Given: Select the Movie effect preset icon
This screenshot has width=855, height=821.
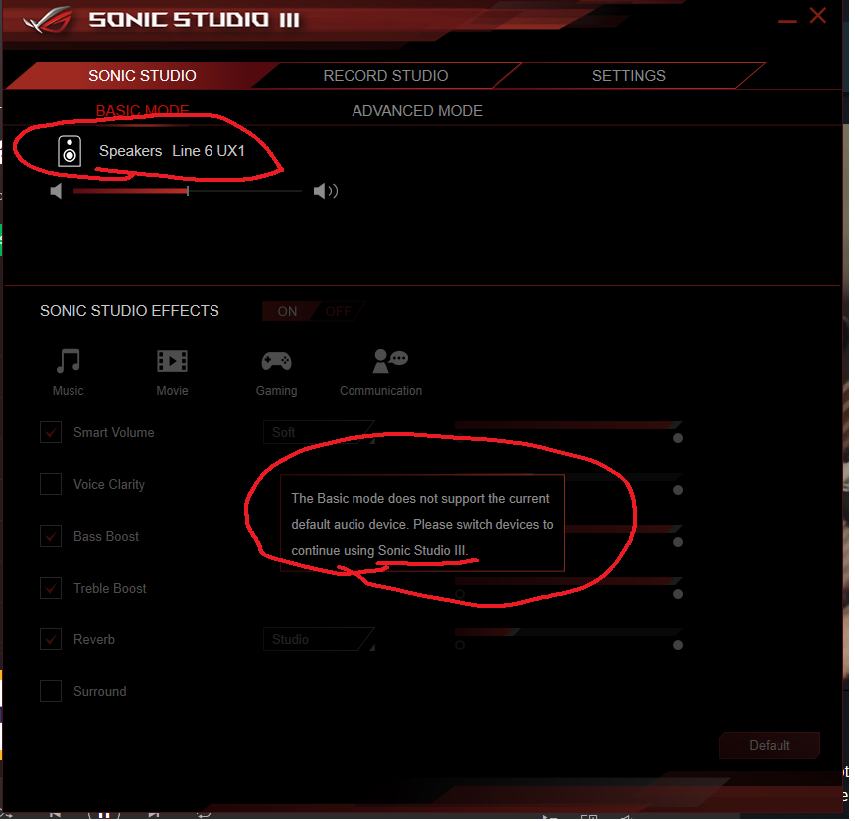Looking at the screenshot, I should pyautogui.click(x=172, y=361).
